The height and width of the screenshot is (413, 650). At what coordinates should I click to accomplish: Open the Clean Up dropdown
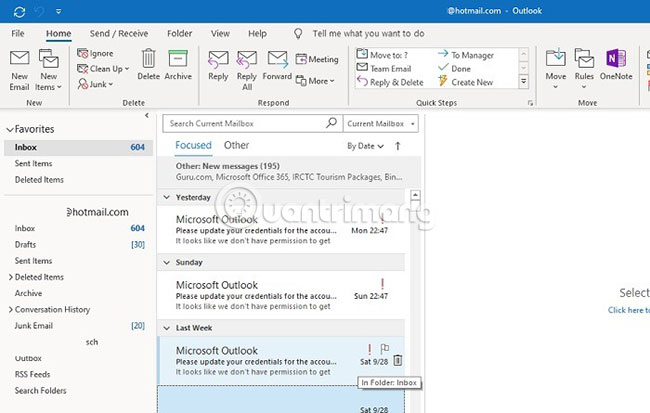[103, 69]
